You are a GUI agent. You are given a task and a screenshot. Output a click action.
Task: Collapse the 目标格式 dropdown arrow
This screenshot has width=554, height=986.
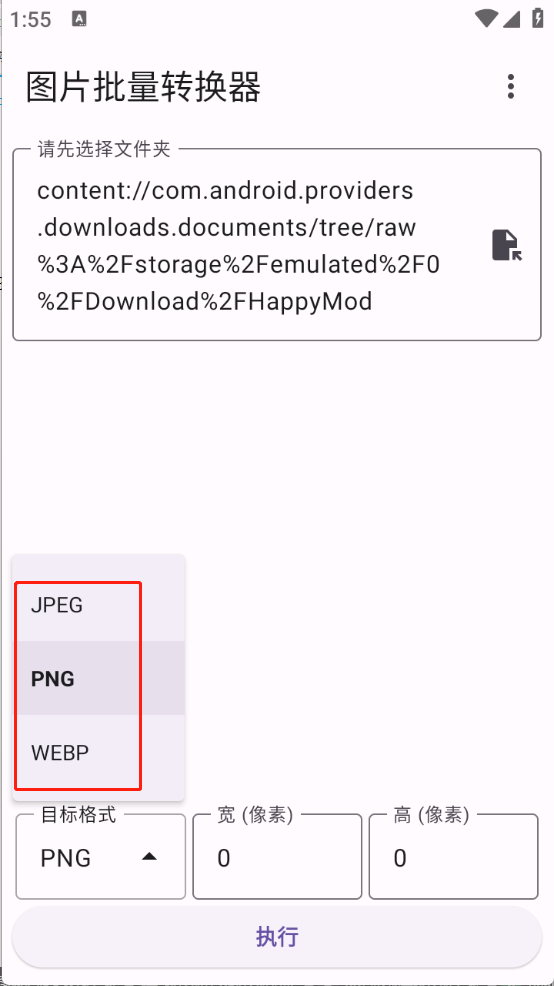tap(149, 856)
